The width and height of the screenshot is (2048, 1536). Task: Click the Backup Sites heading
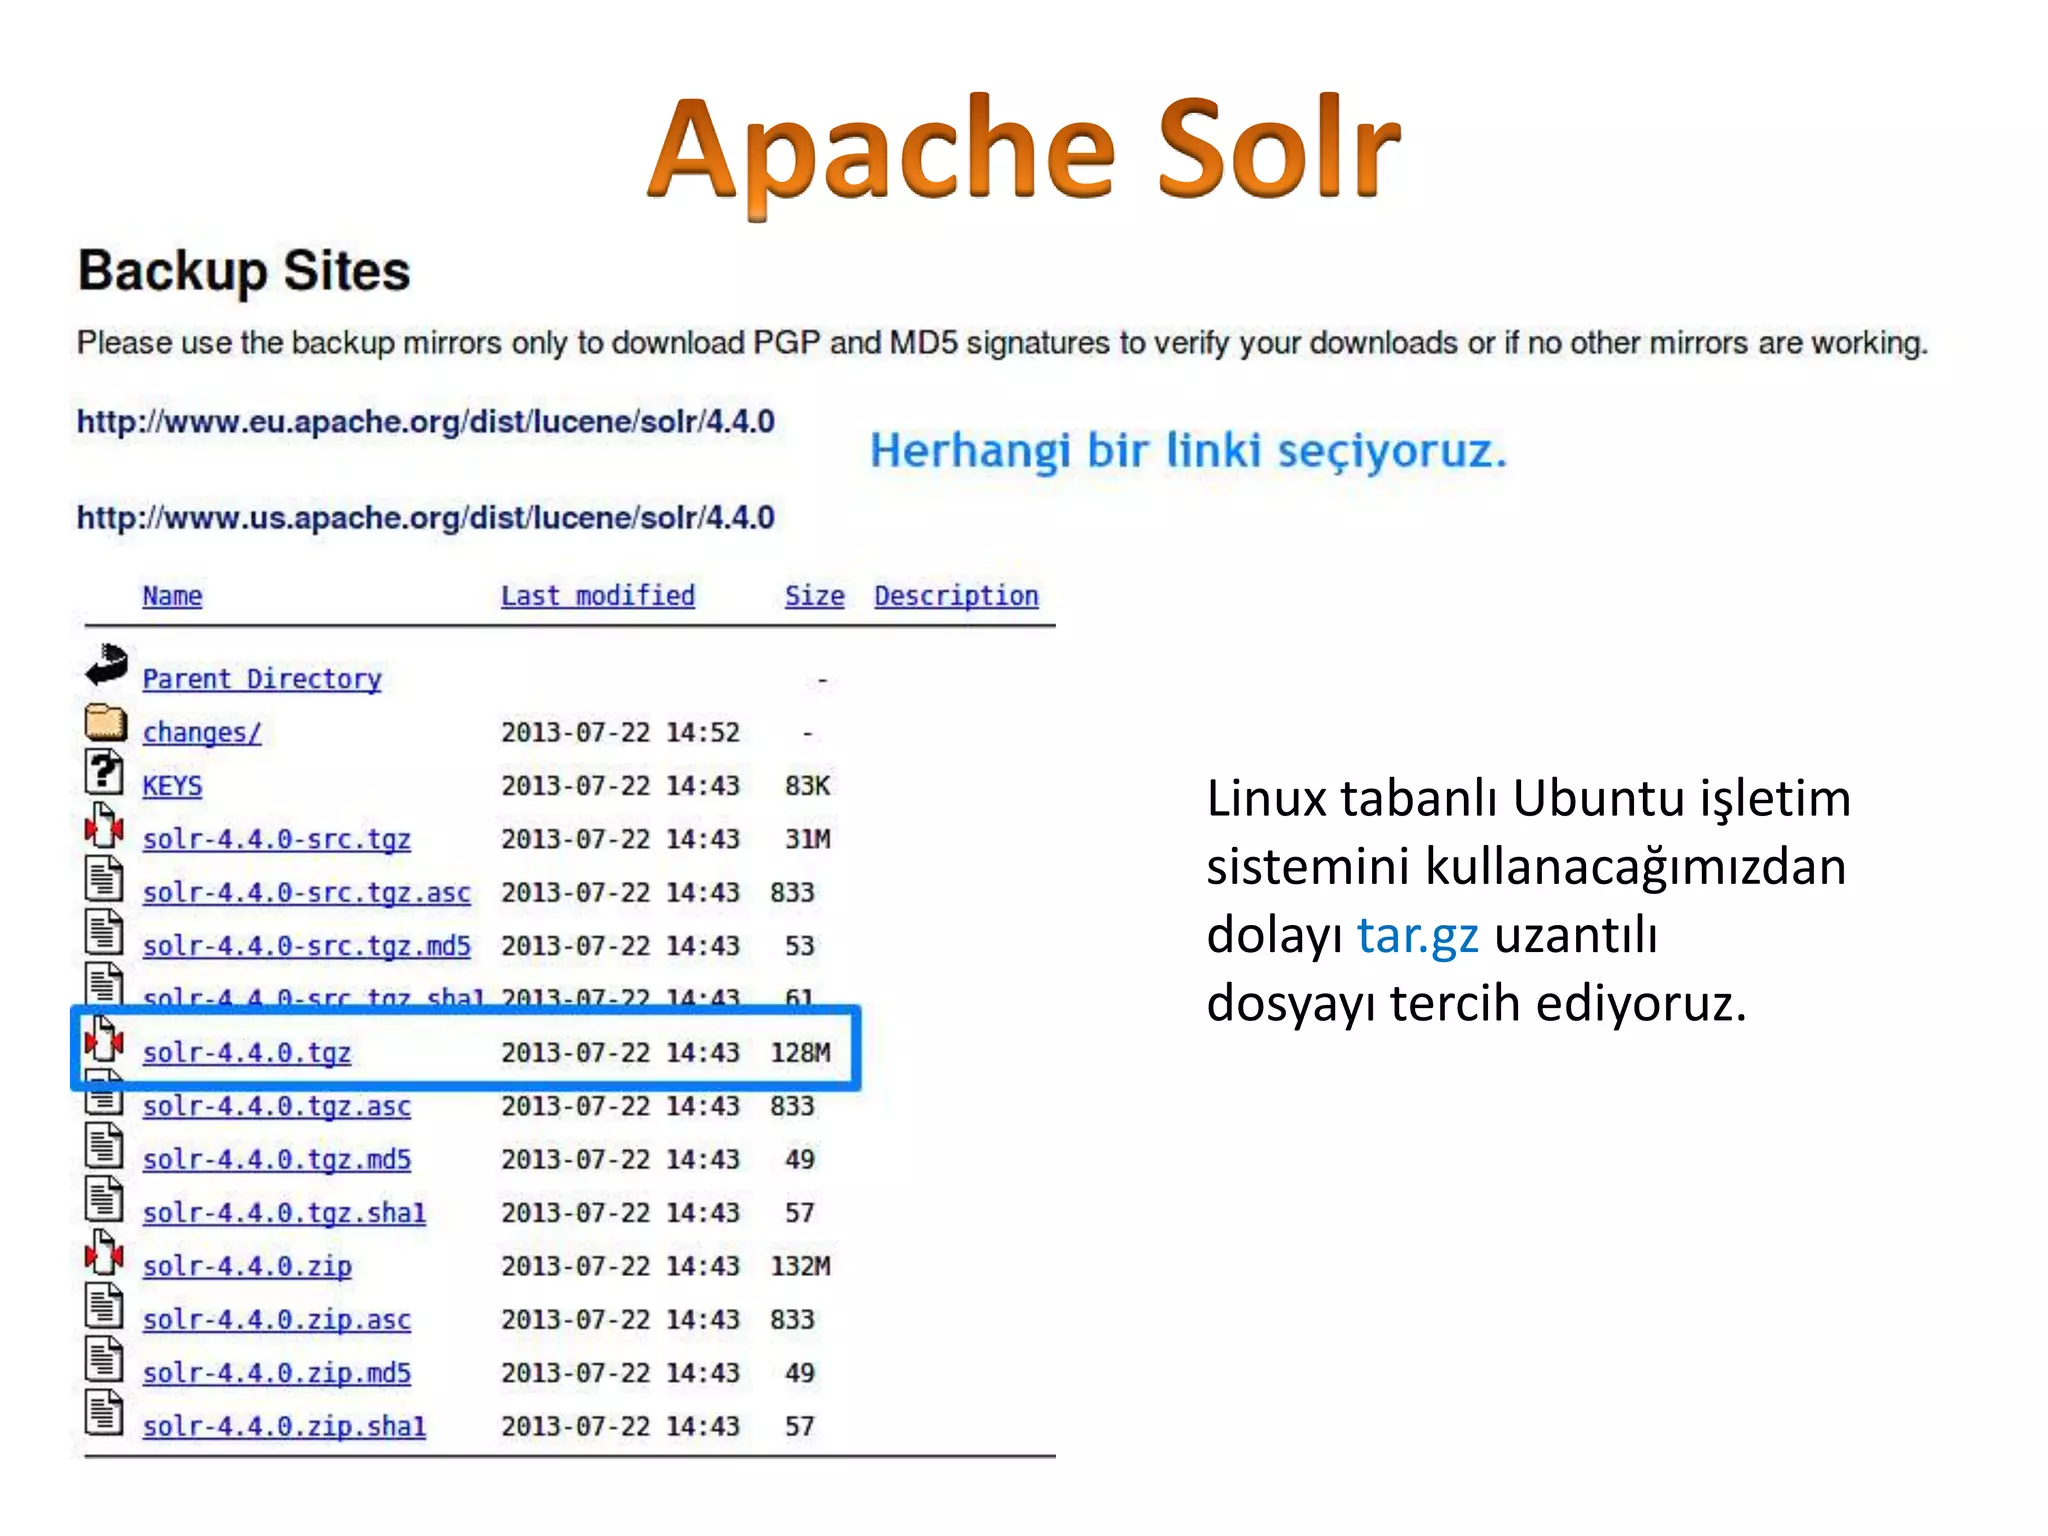pos(244,272)
